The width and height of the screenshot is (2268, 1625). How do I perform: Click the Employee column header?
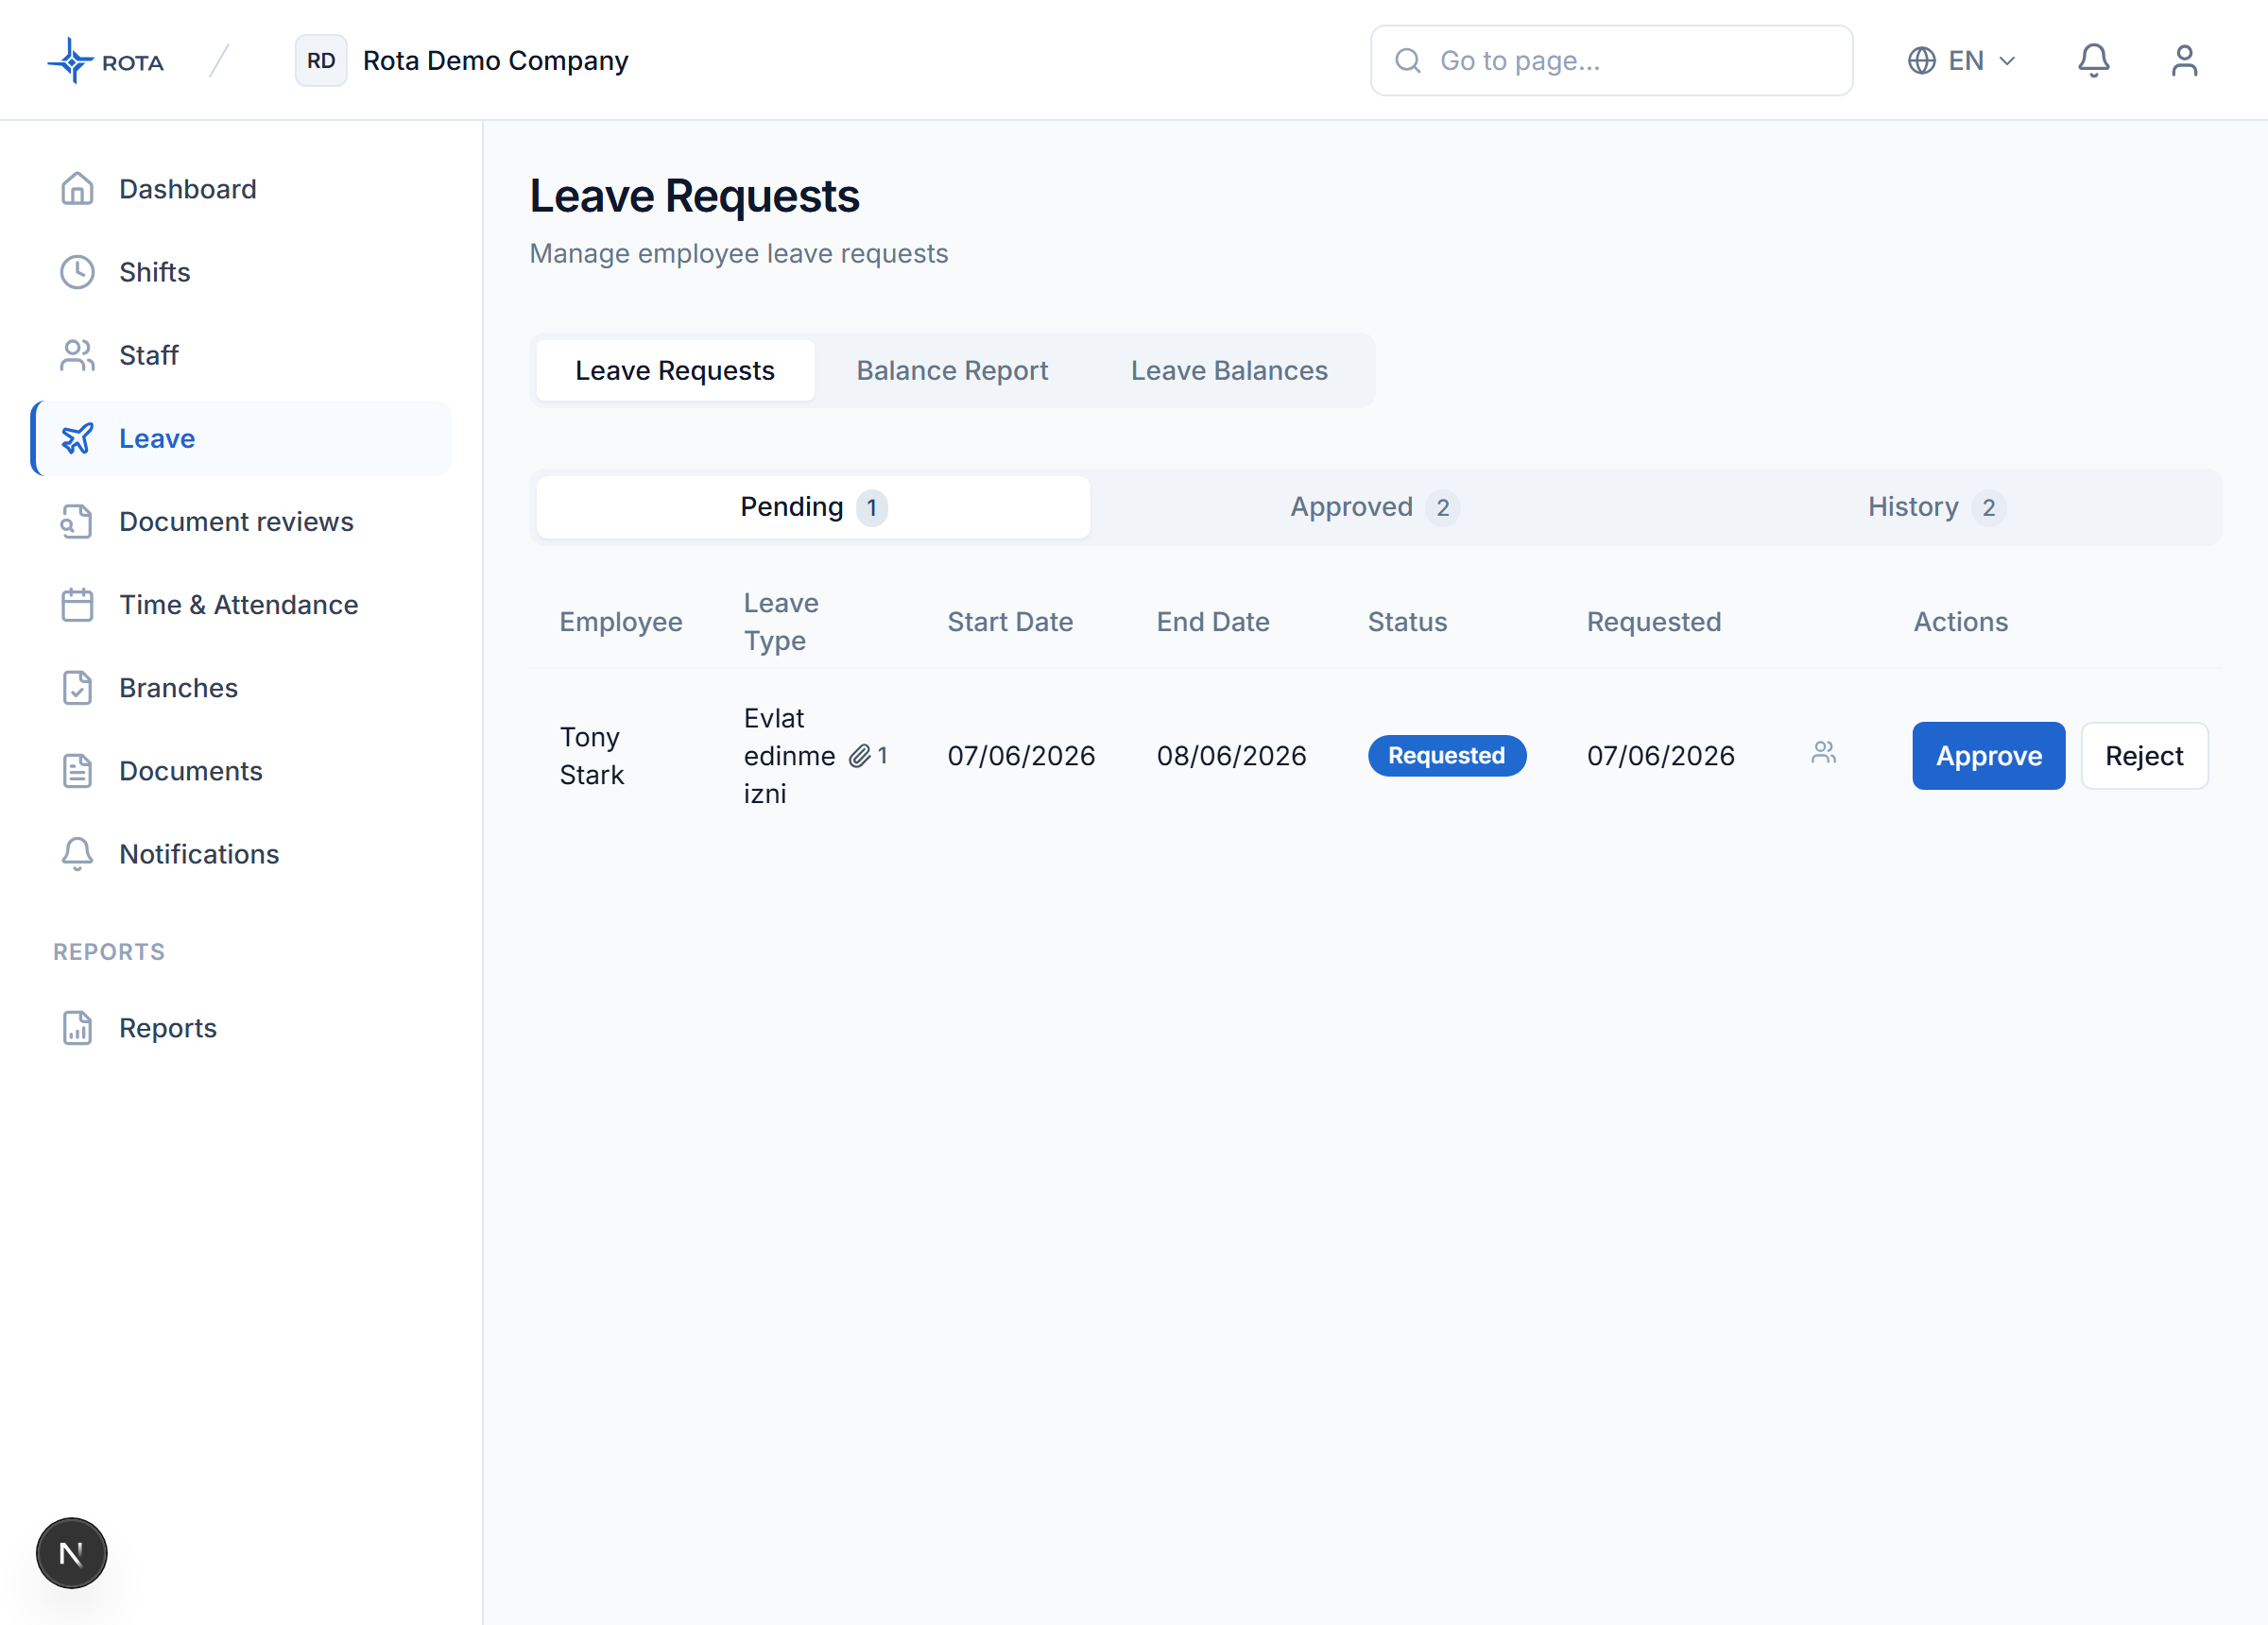pyautogui.click(x=620, y=621)
